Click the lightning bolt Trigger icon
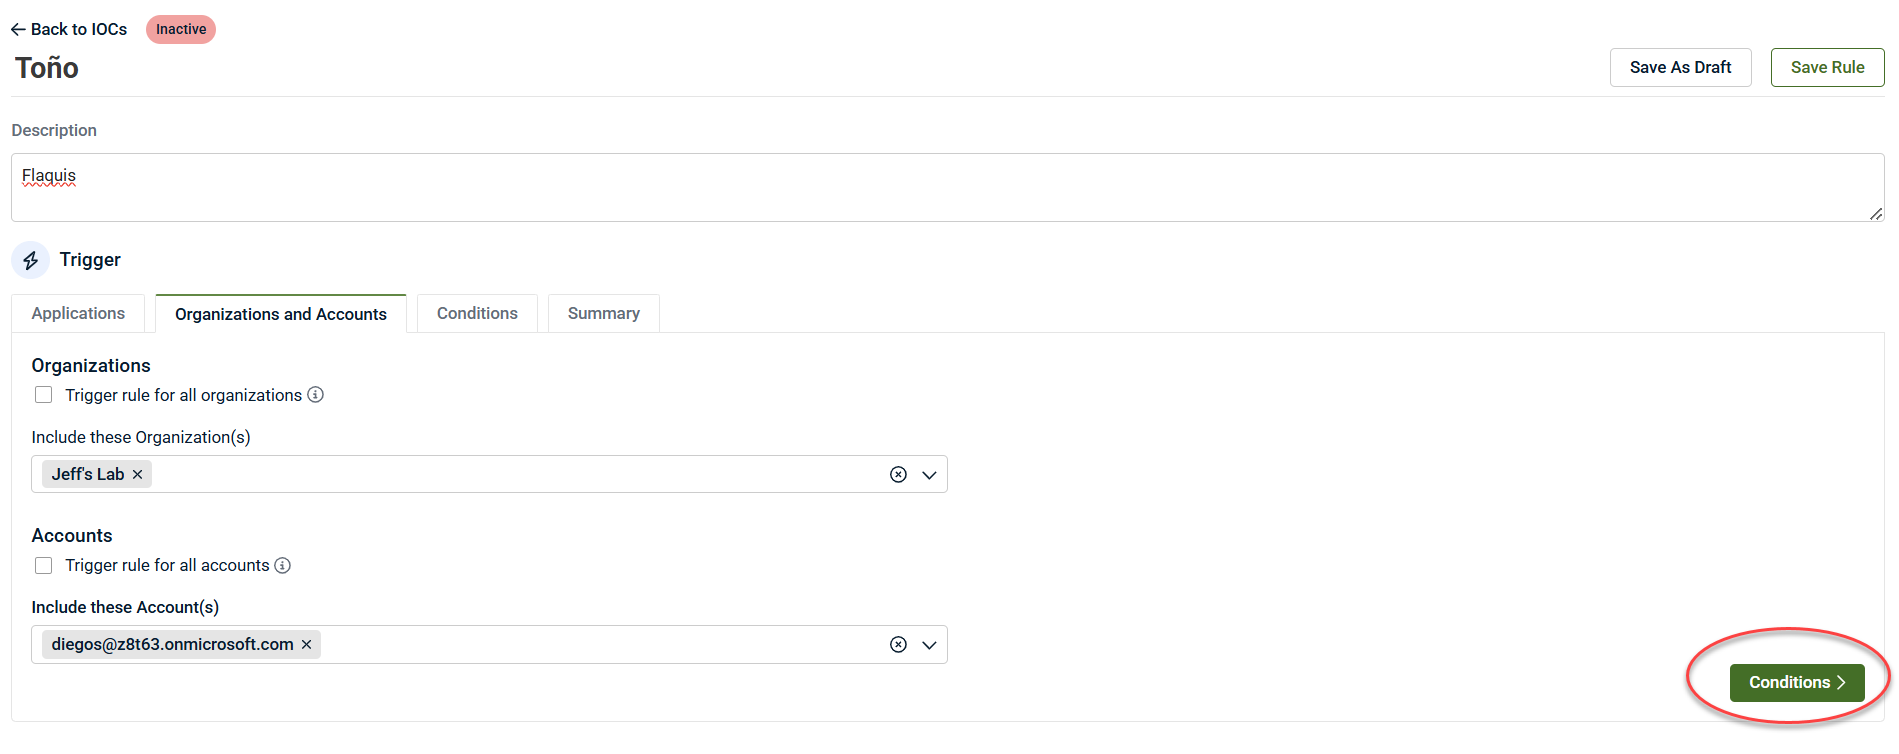Screen dimensions: 1899x754 [31, 260]
